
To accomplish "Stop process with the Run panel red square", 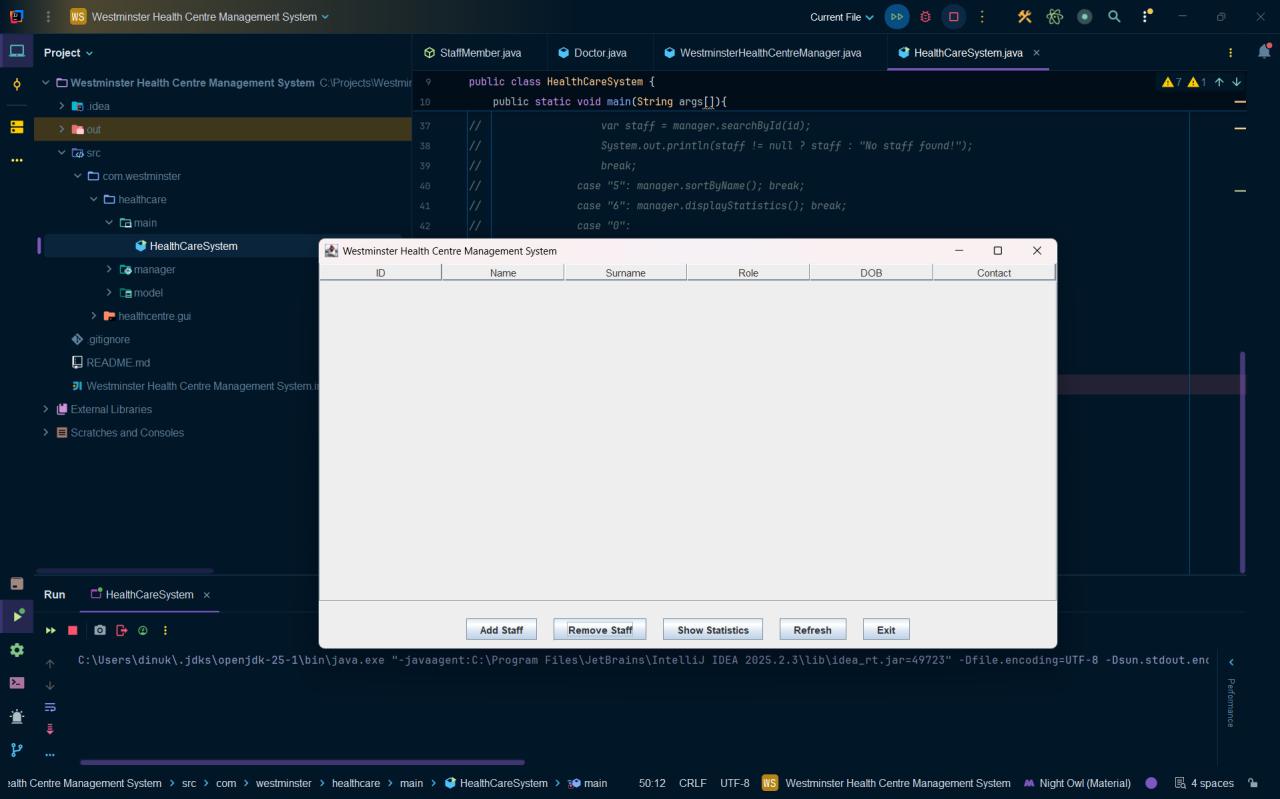I will (73, 630).
